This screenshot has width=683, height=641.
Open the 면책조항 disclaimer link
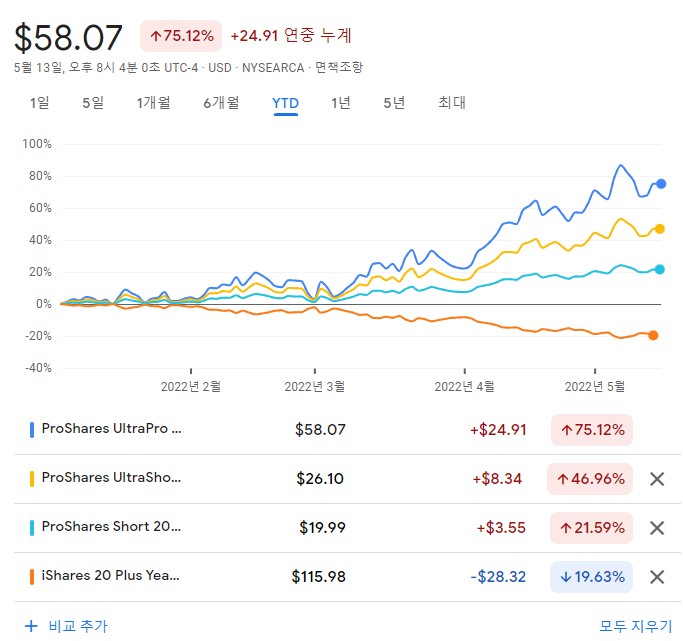point(339,67)
